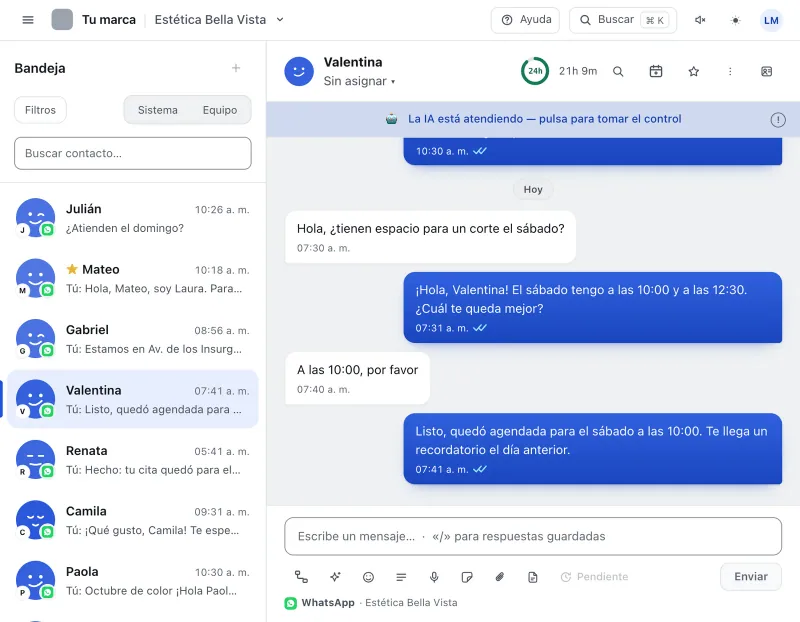
Task: Open Gabriel's conversation
Action: [x=133, y=339]
